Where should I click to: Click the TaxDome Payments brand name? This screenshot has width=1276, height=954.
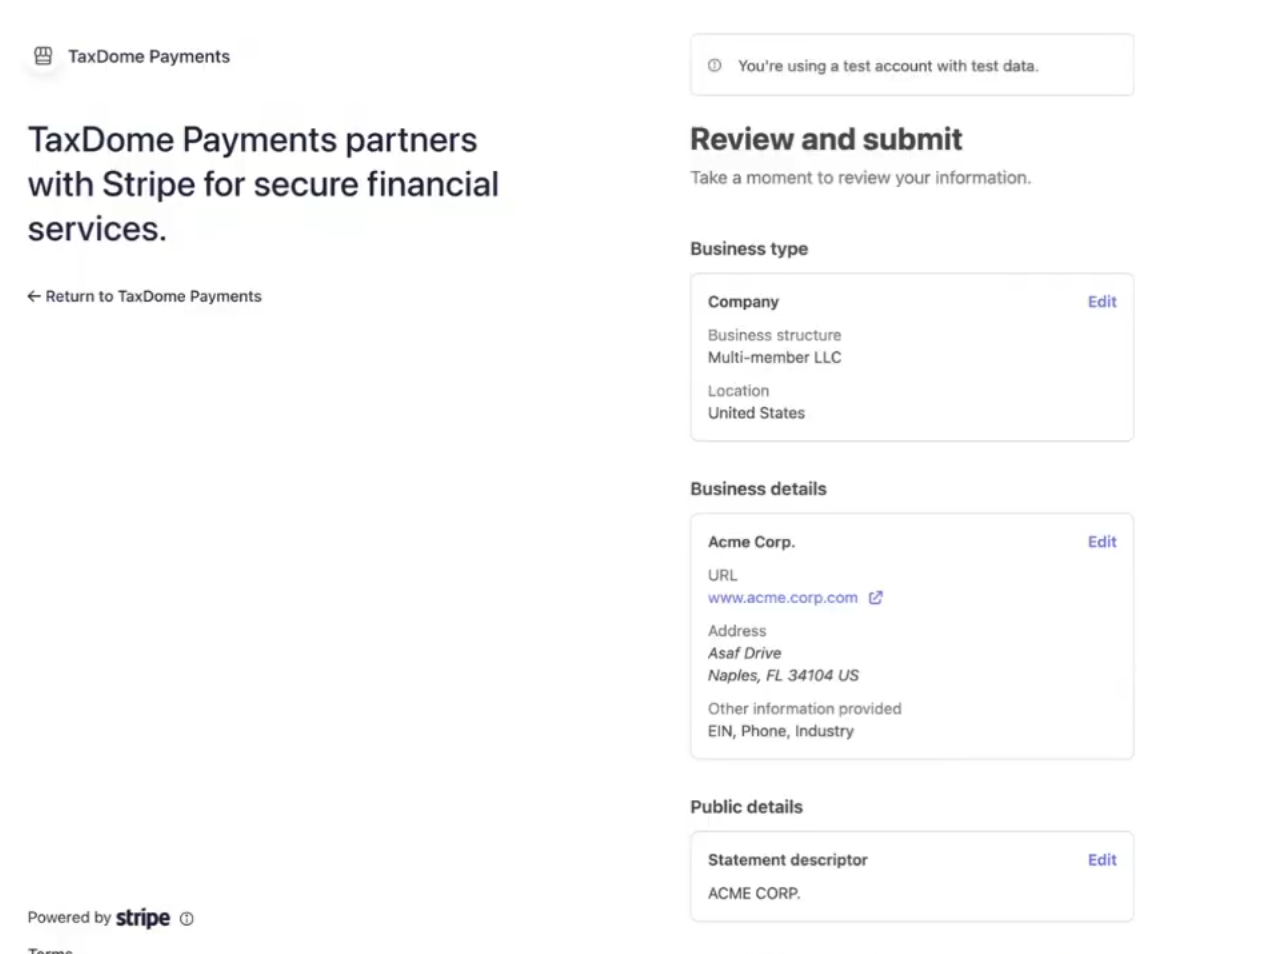149,56
